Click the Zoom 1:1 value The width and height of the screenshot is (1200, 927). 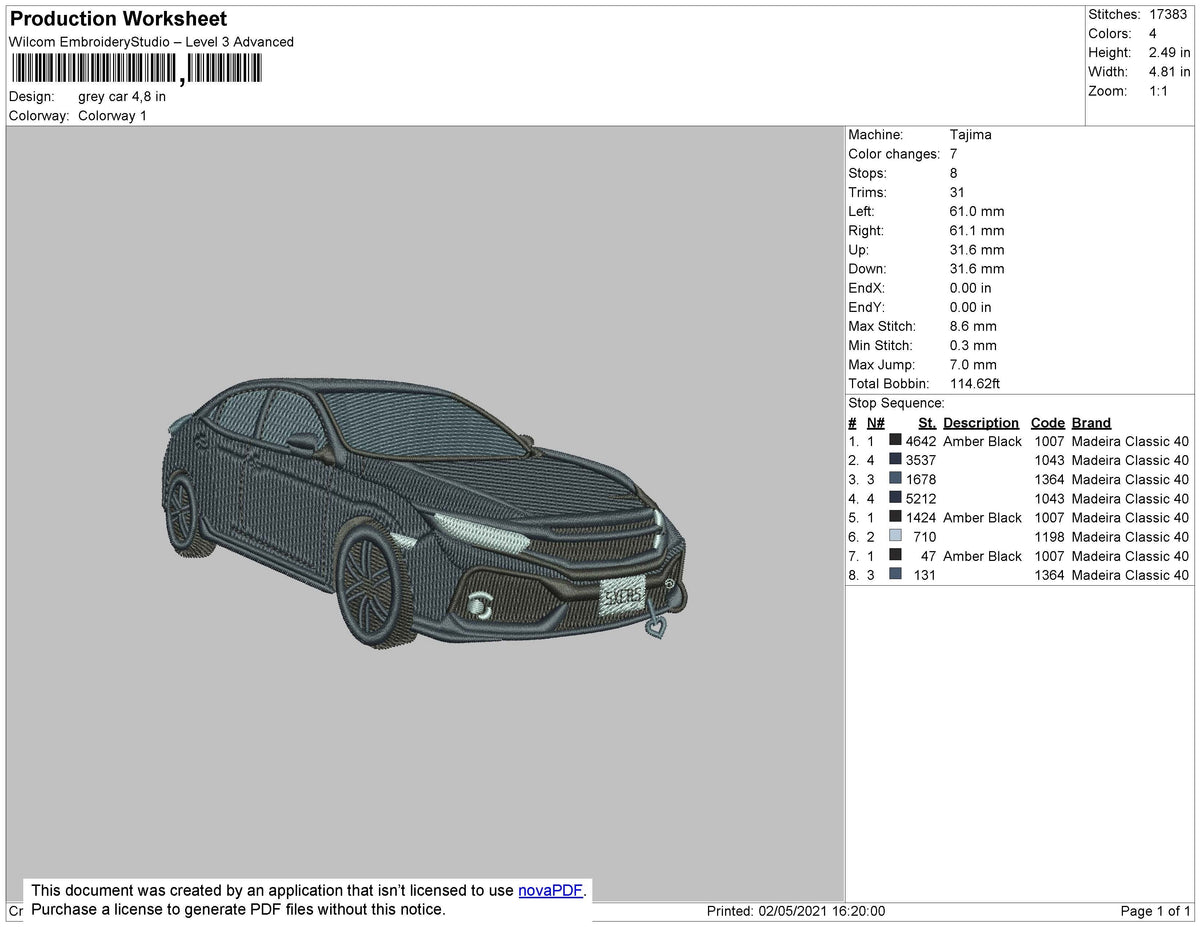coord(1160,91)
